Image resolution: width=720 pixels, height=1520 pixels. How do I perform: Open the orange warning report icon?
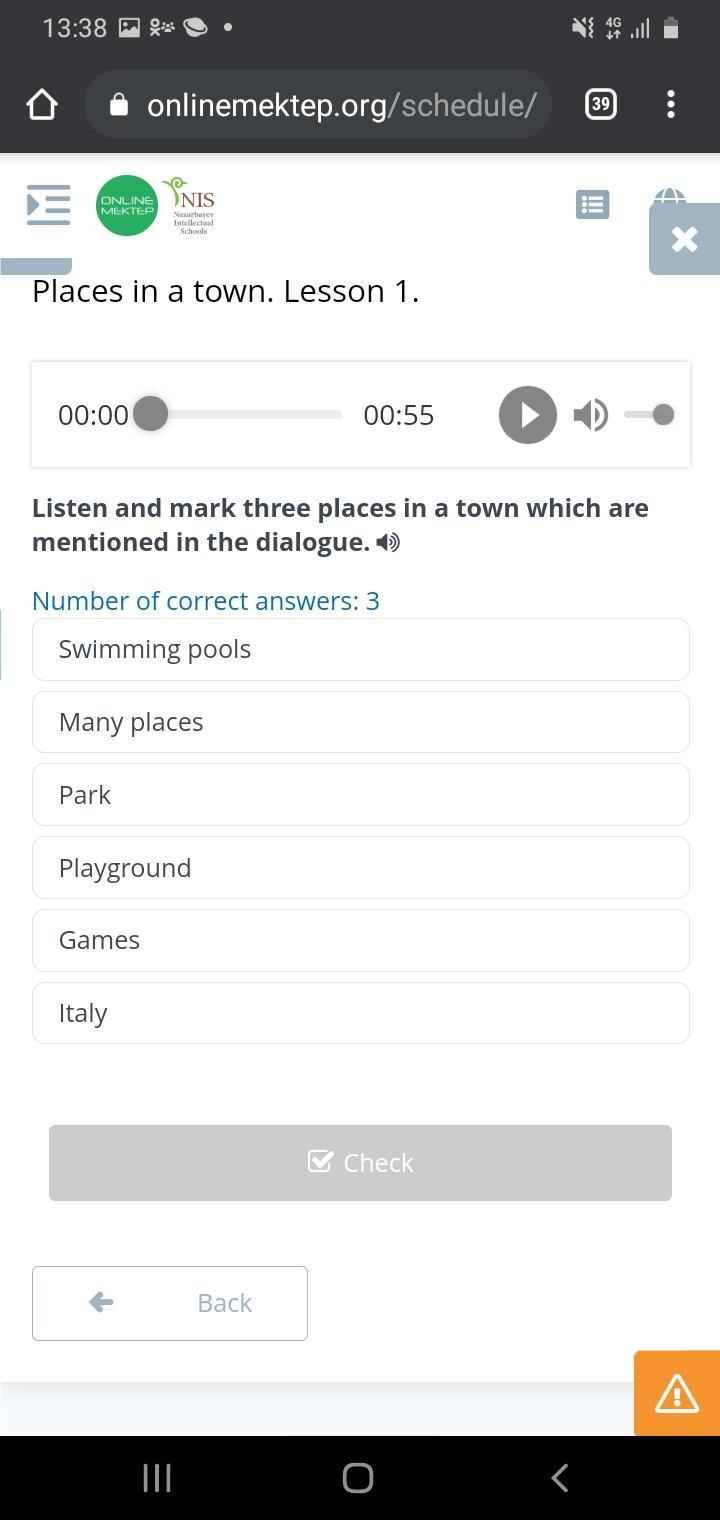(x=677, y=1393)
